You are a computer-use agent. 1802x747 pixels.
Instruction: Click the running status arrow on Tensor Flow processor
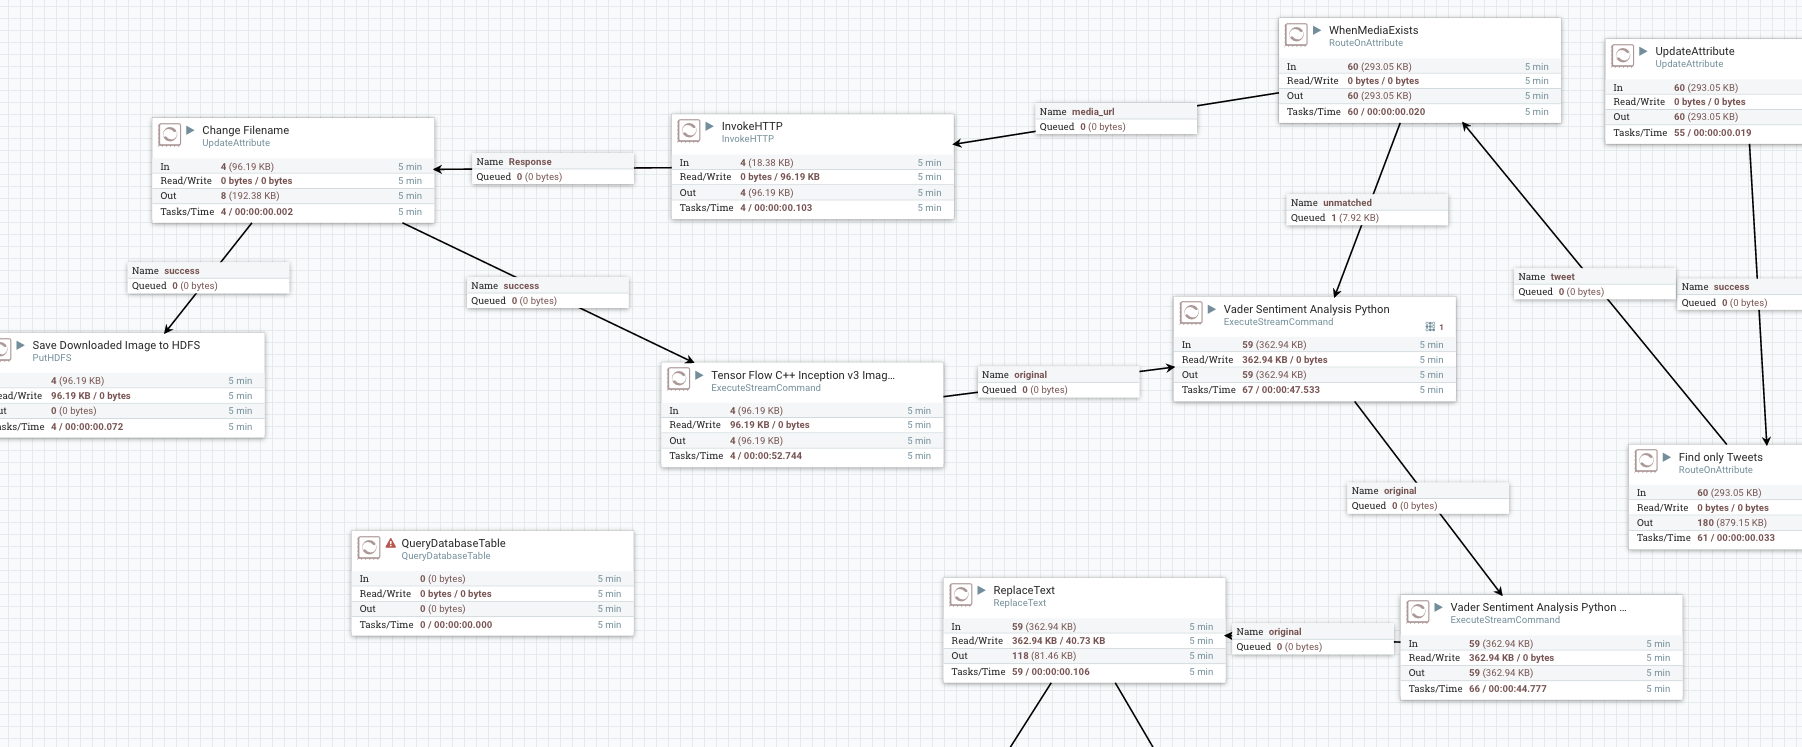point(700,375)
